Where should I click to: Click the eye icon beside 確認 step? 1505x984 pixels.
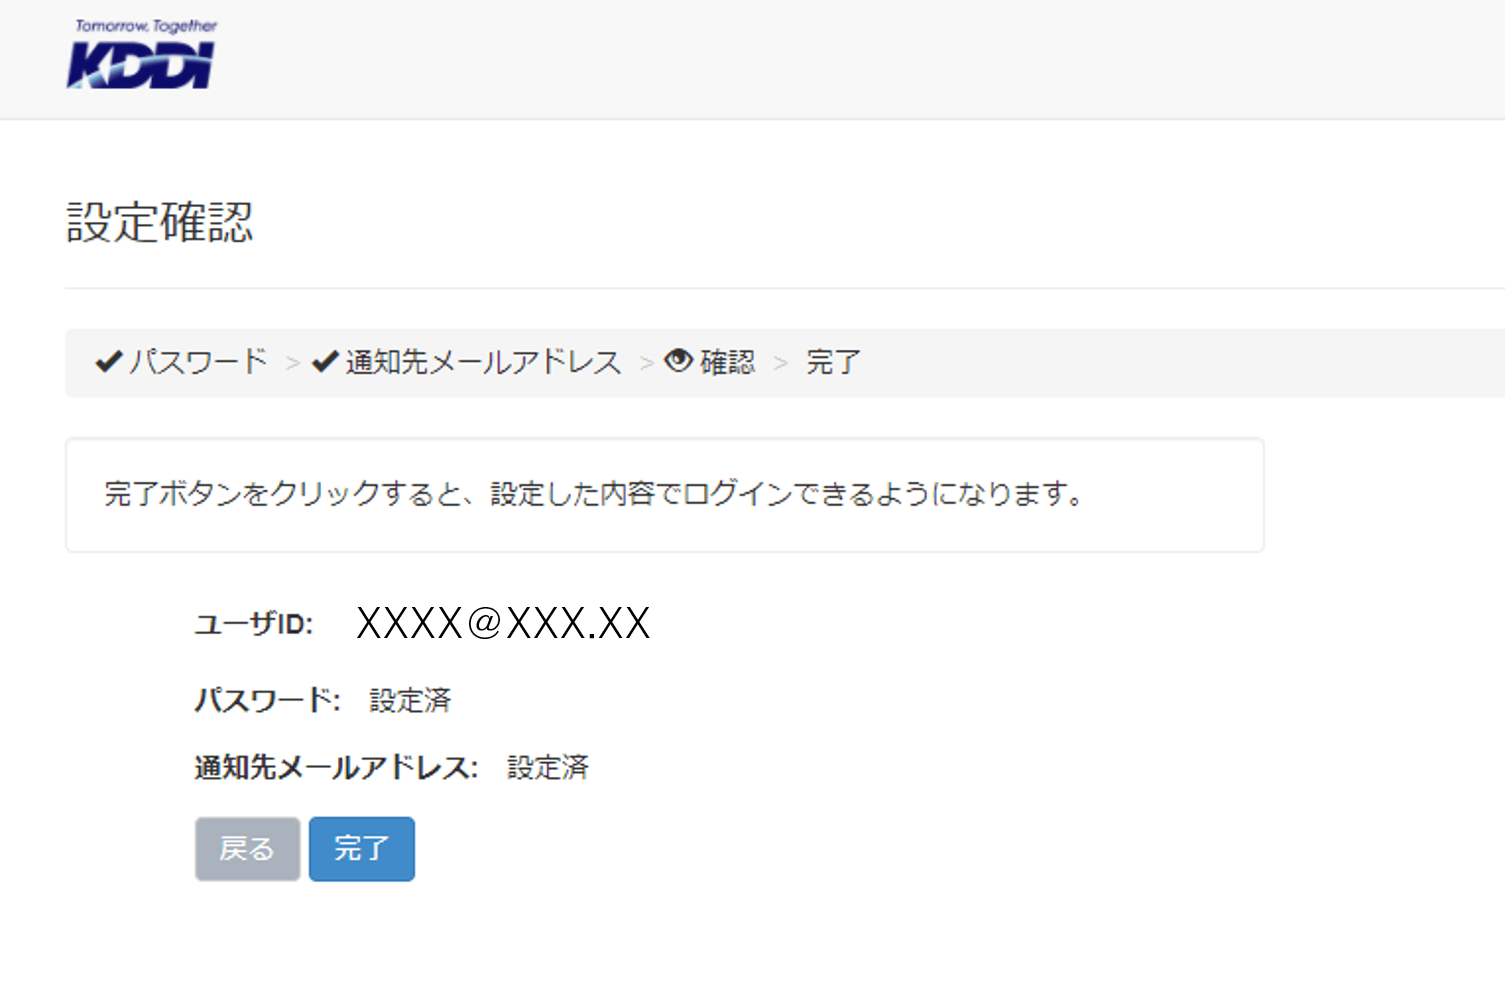(x=679, y=361)
